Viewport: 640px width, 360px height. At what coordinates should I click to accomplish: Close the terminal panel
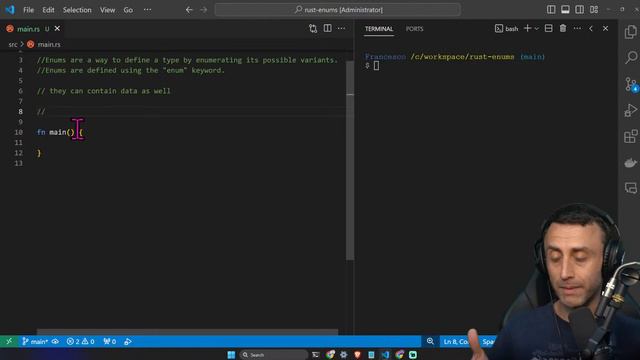pyautogui.click(x=605, y=29)
